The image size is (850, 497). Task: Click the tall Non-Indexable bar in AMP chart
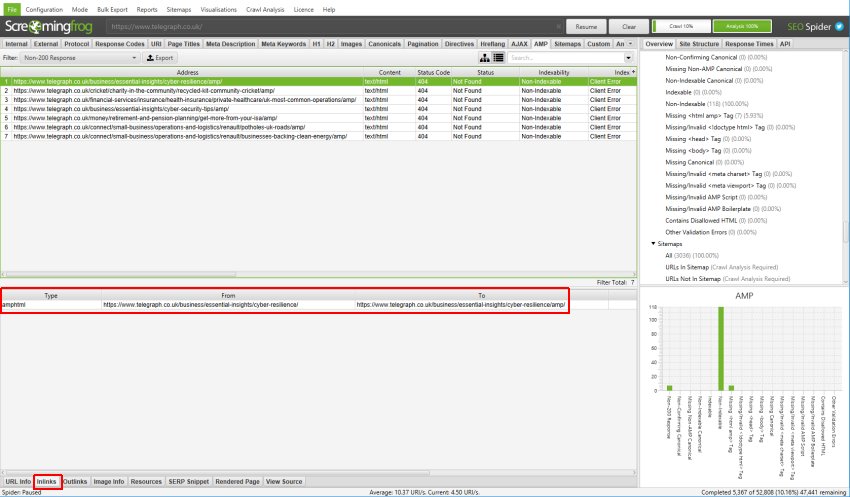tap(721, 348)
